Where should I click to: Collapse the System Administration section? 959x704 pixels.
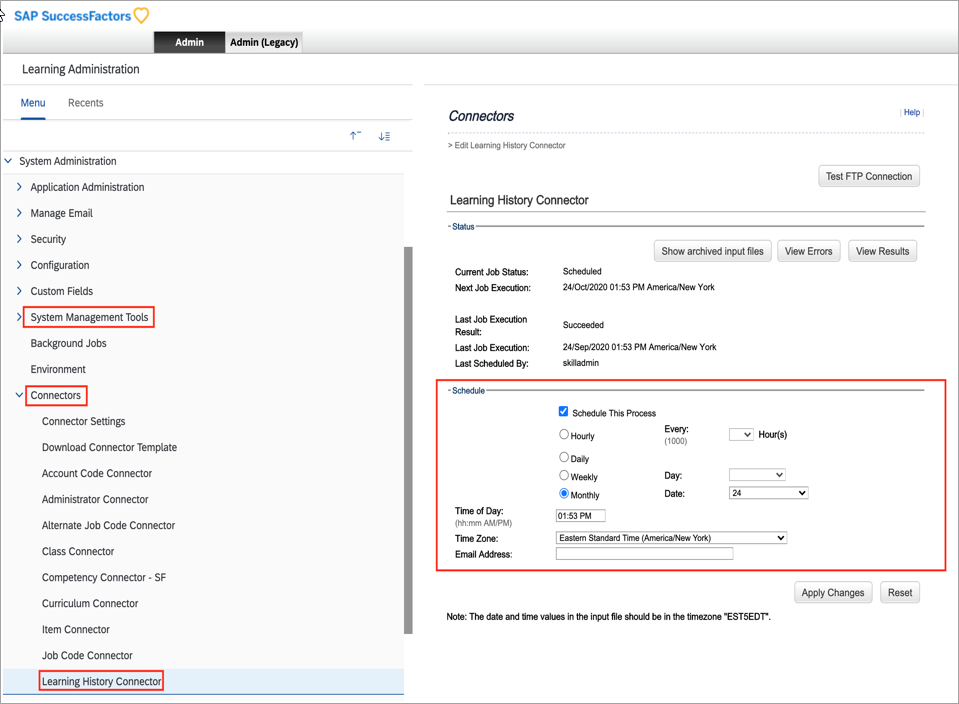9,161
